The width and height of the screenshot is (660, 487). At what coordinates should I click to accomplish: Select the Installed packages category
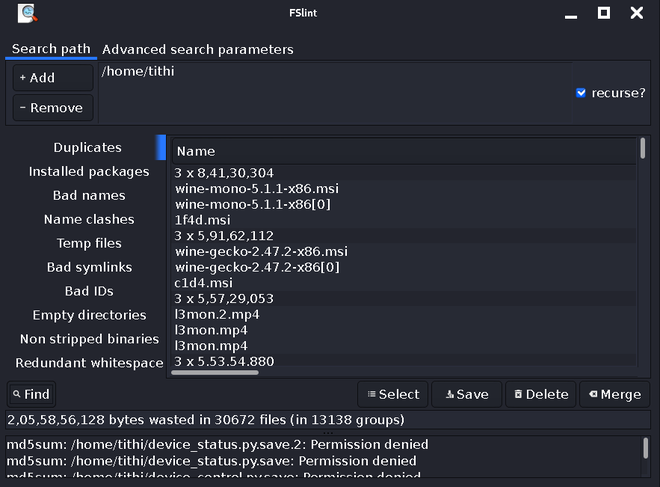click(89, 172)
